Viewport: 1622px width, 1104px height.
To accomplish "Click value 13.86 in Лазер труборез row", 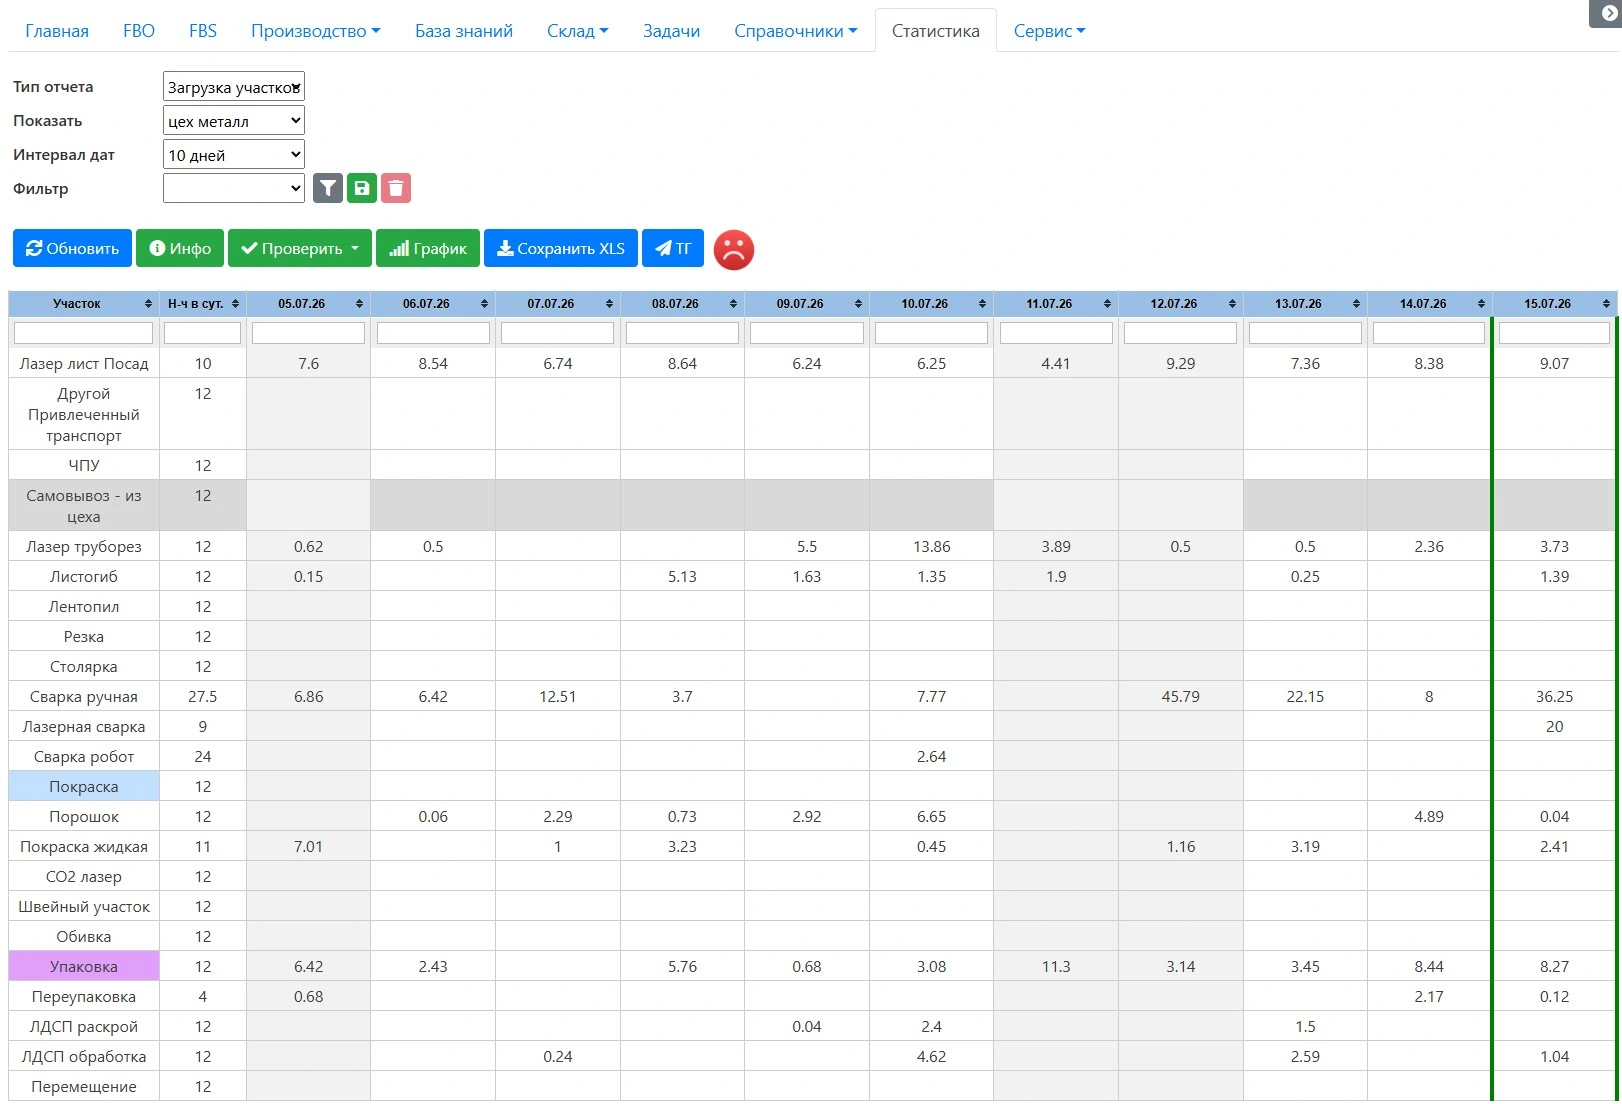I will [x=931, y=547].
